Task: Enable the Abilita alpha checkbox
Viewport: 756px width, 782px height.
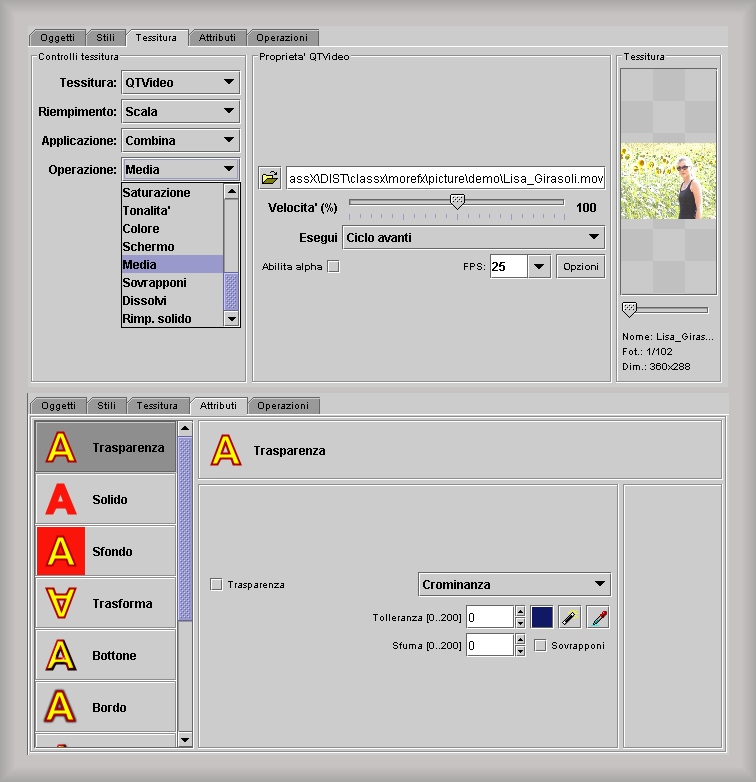Action: (334, 267)
